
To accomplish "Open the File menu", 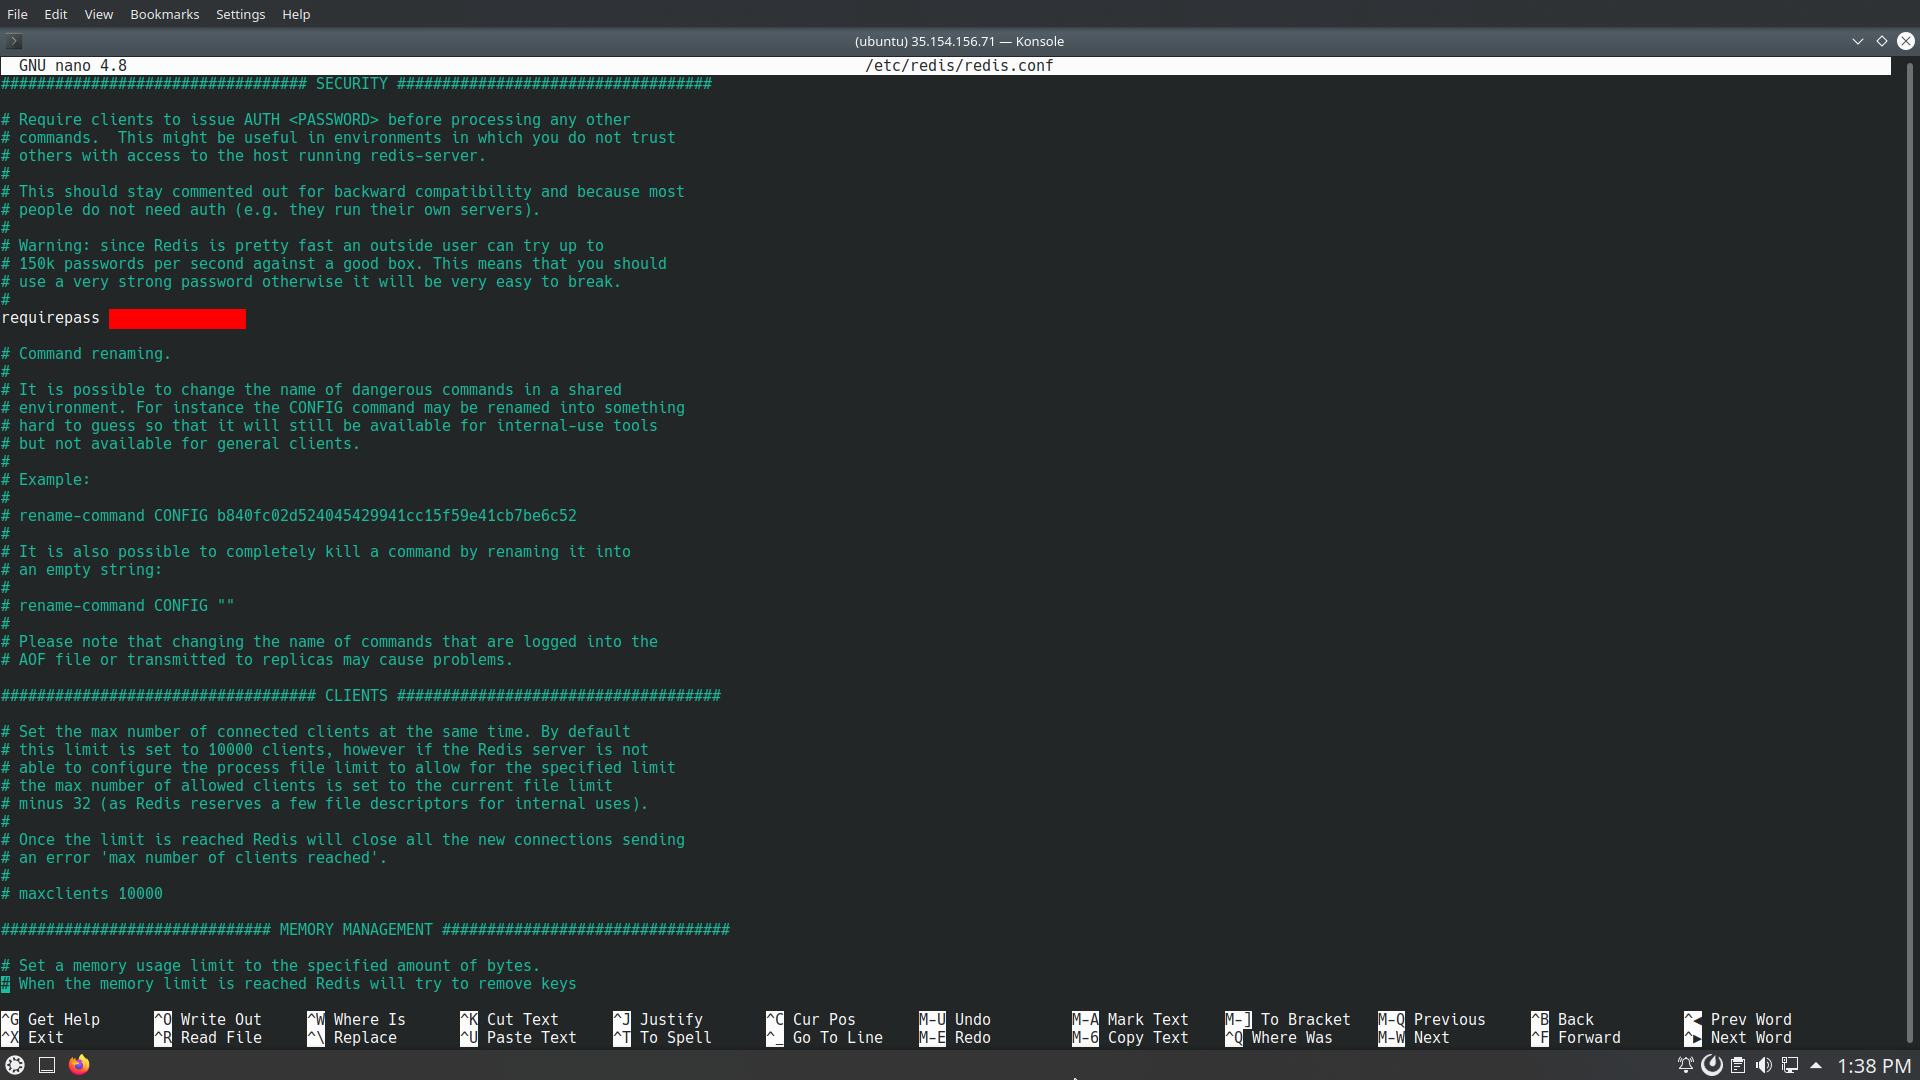I will (x=17, y=14).
